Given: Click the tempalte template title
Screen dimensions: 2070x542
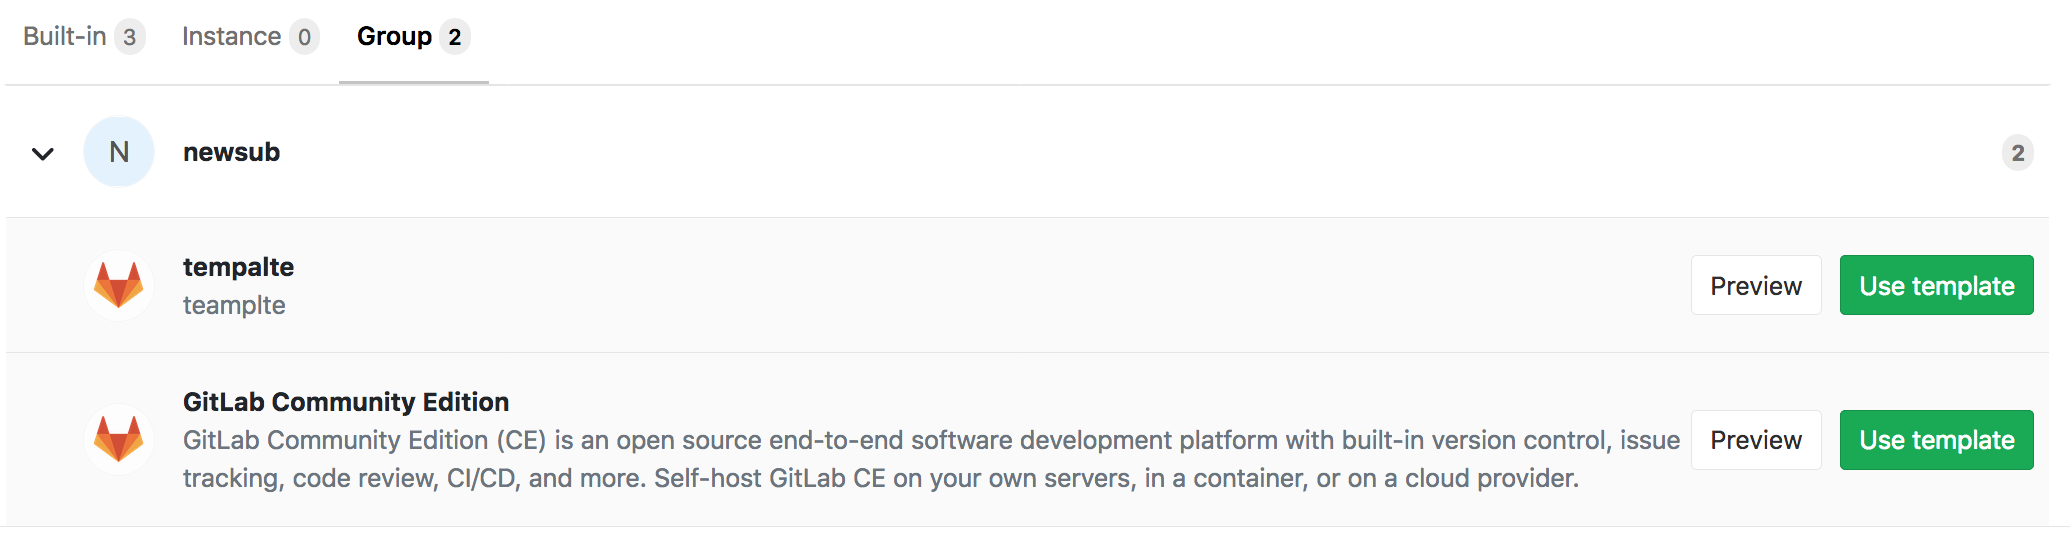Looking at the screenshot, I should [238, 267].
